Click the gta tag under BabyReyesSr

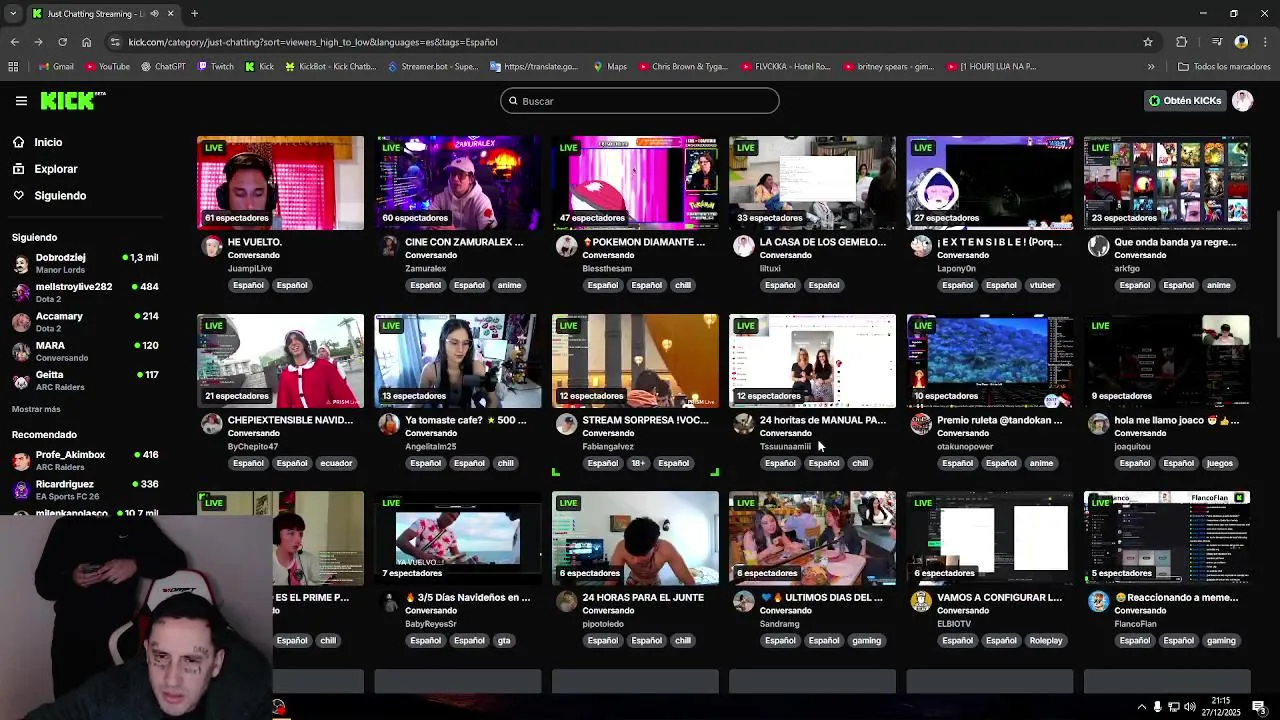coord(504,641)
